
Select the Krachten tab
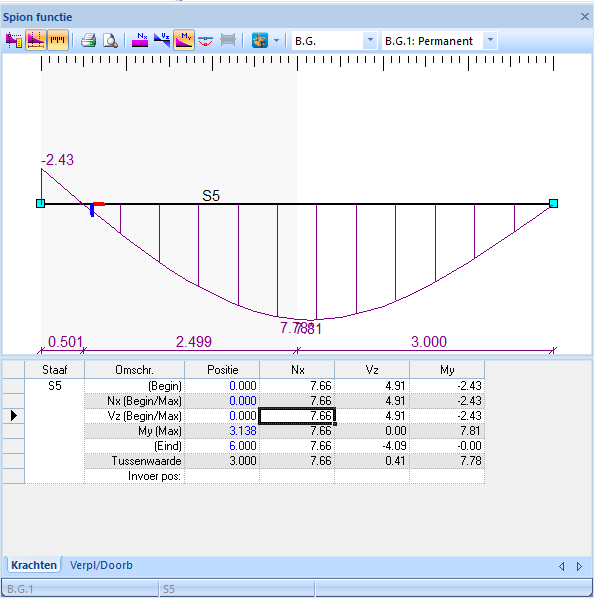(x=34, y=565)
